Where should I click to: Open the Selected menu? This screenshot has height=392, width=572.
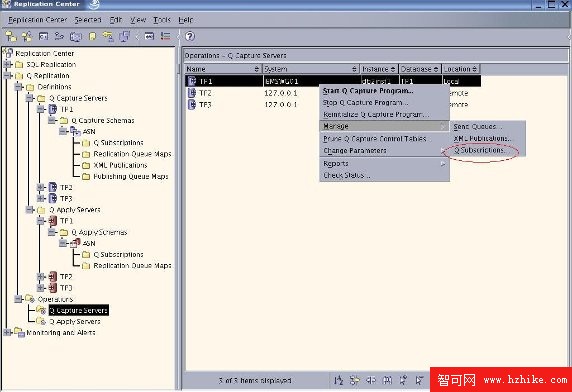(x=88, y=20)
